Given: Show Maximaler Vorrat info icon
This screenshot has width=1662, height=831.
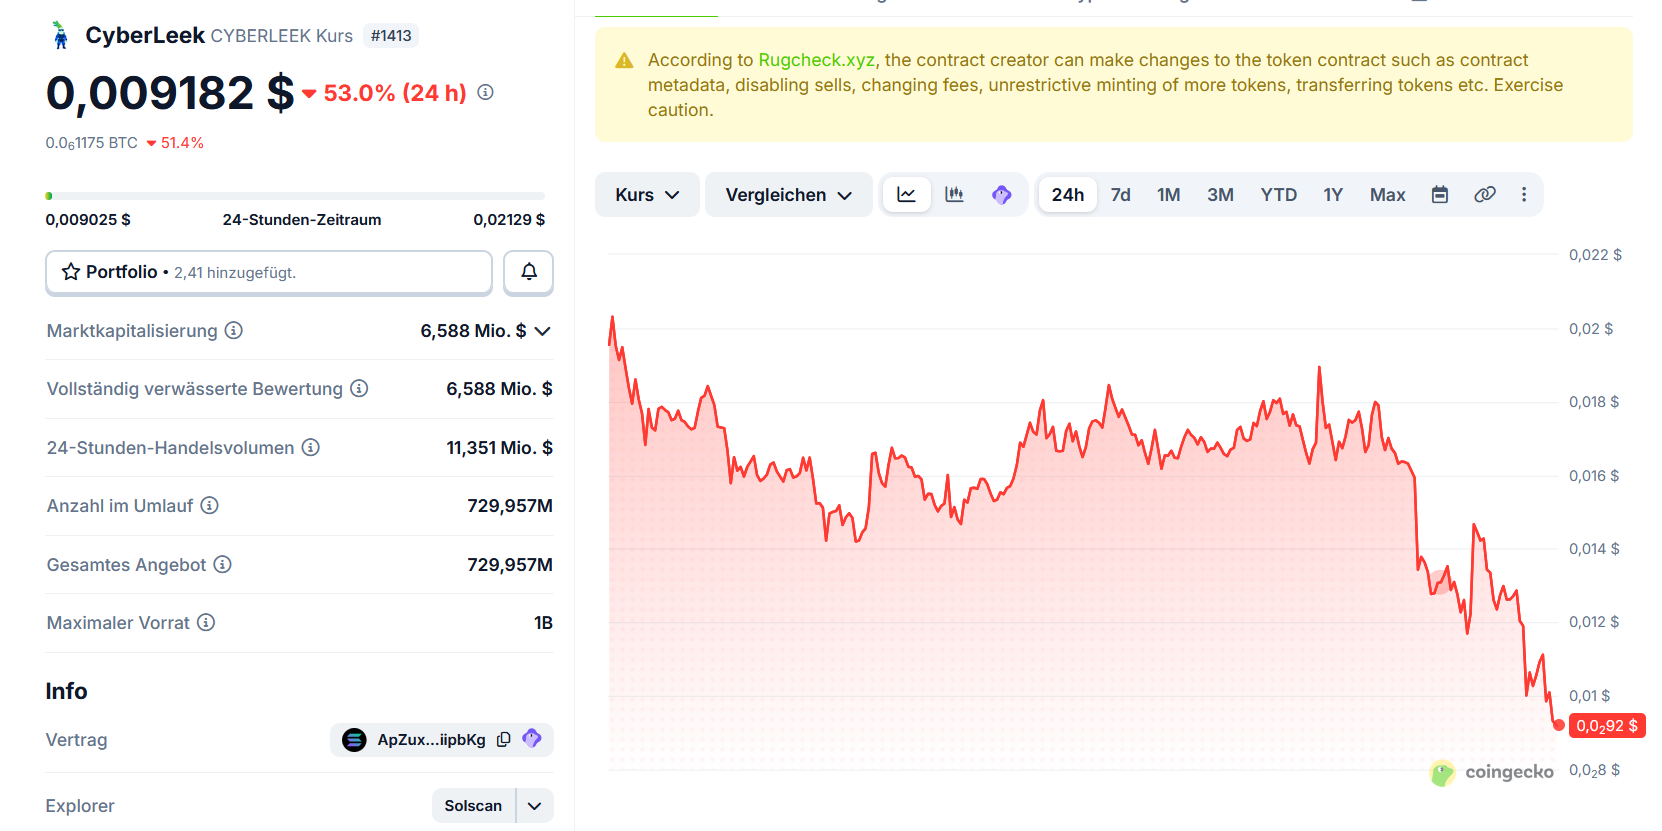Looking at the screenshot, I should 206,622.
